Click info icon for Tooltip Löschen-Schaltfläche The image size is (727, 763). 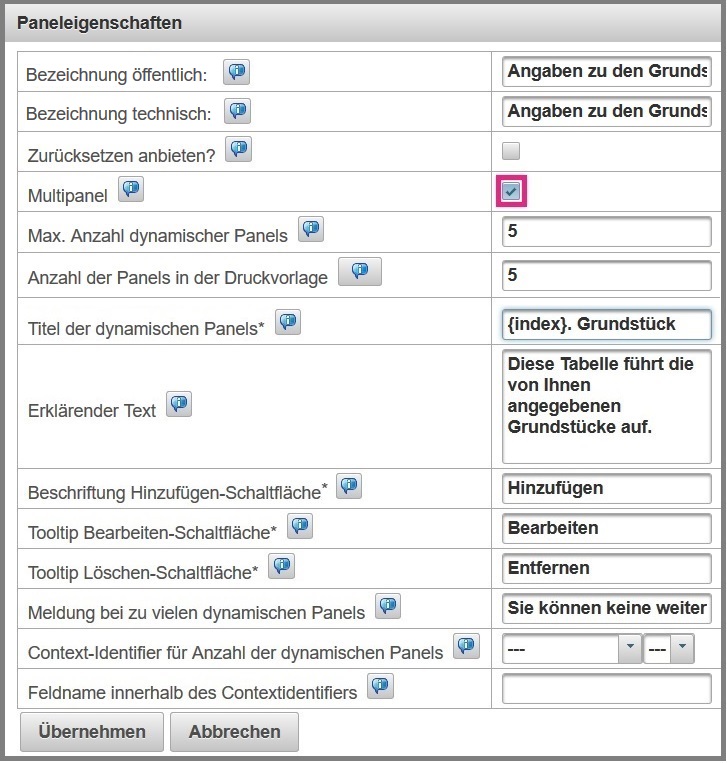coord(282,567)
